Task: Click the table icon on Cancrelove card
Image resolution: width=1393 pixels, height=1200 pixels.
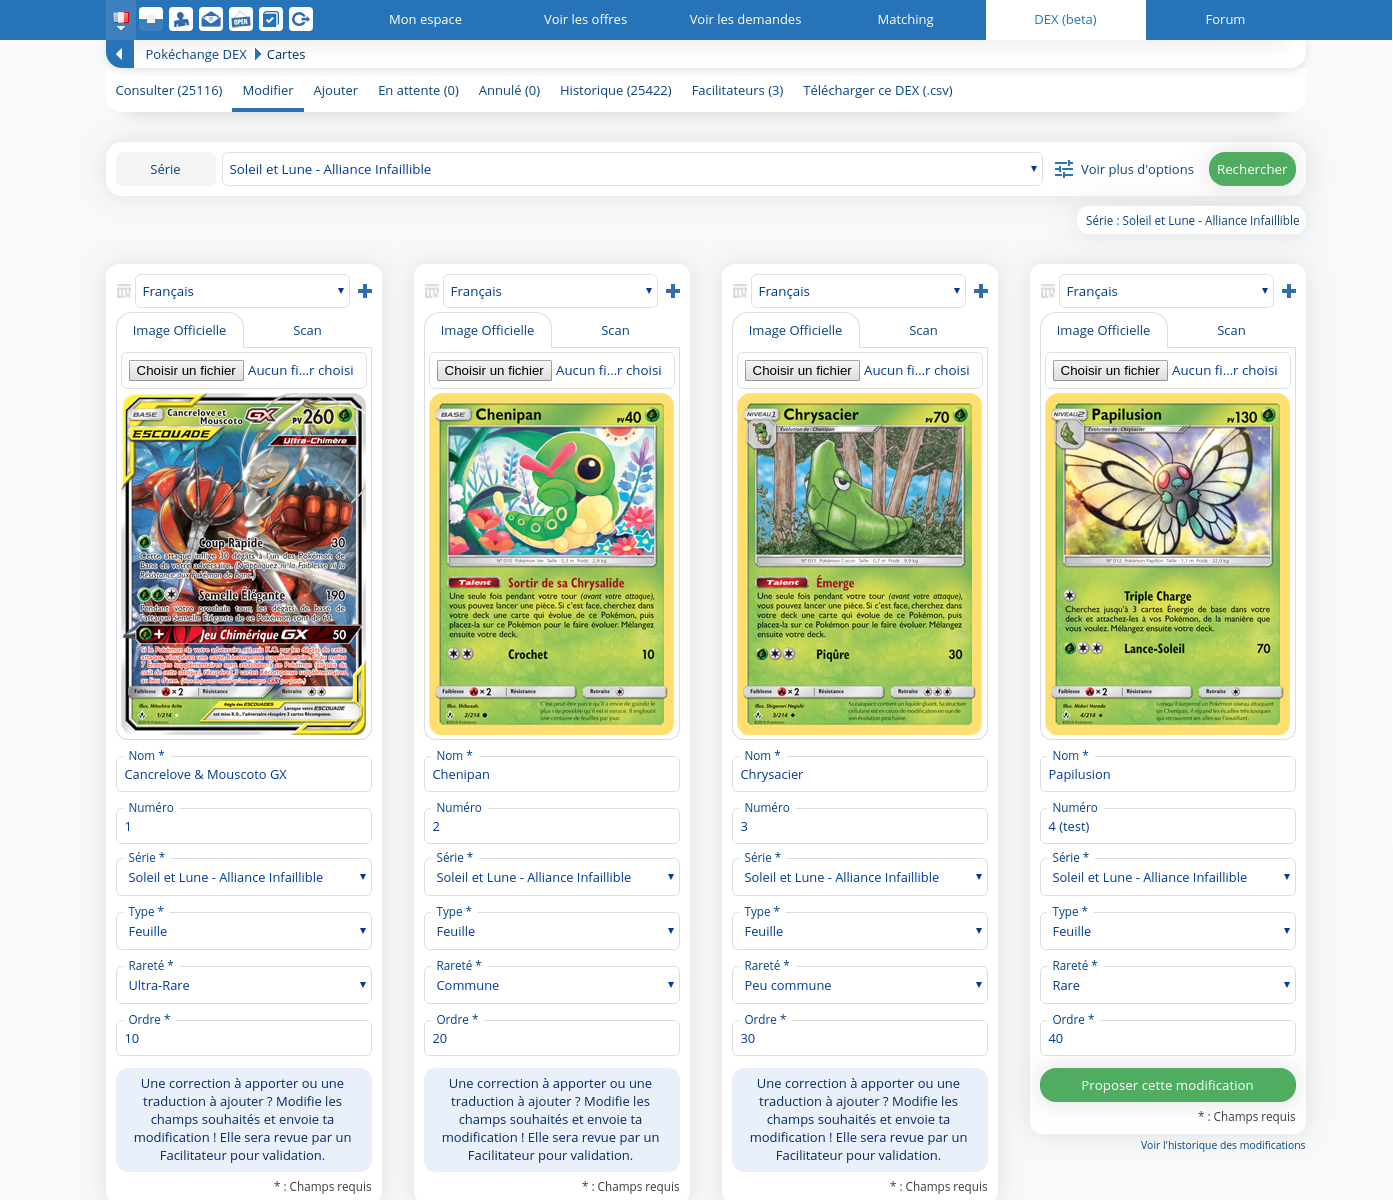Action: click(x=124, y=291)
